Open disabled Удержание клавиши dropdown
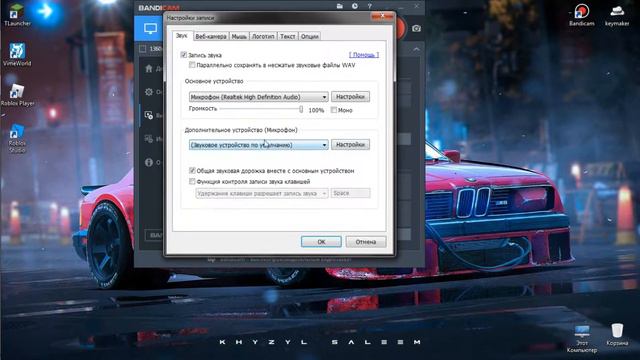640x360 pixels. [x=262, y=193]
